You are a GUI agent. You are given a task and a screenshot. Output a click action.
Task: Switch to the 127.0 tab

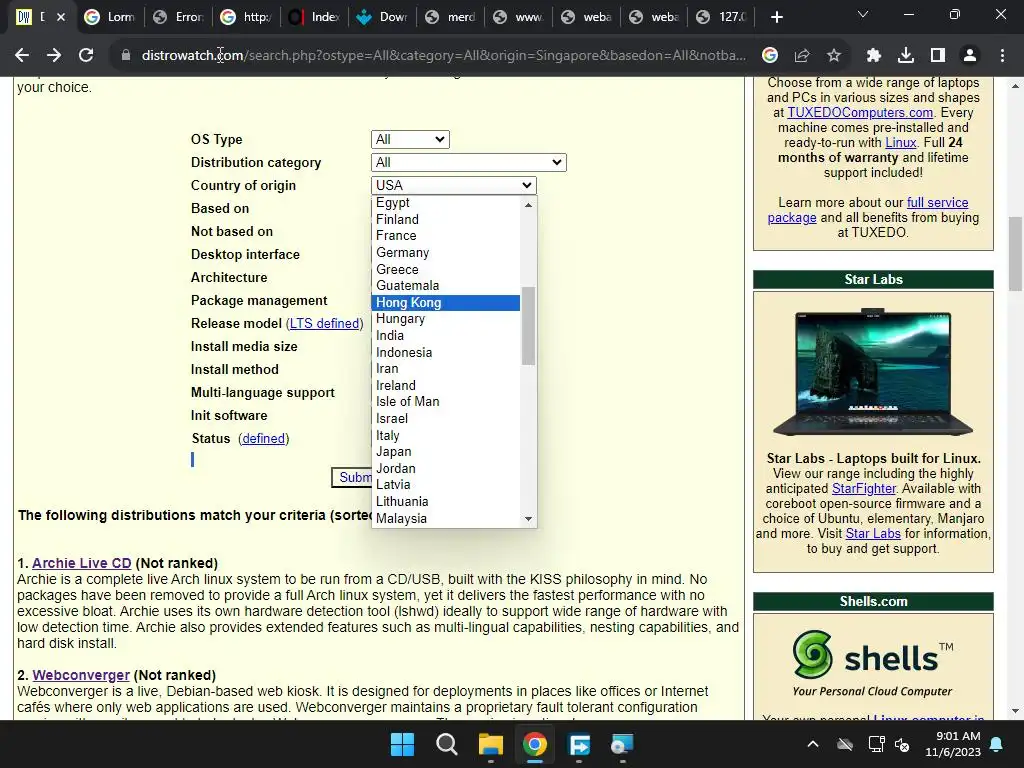tap(722, 17)
